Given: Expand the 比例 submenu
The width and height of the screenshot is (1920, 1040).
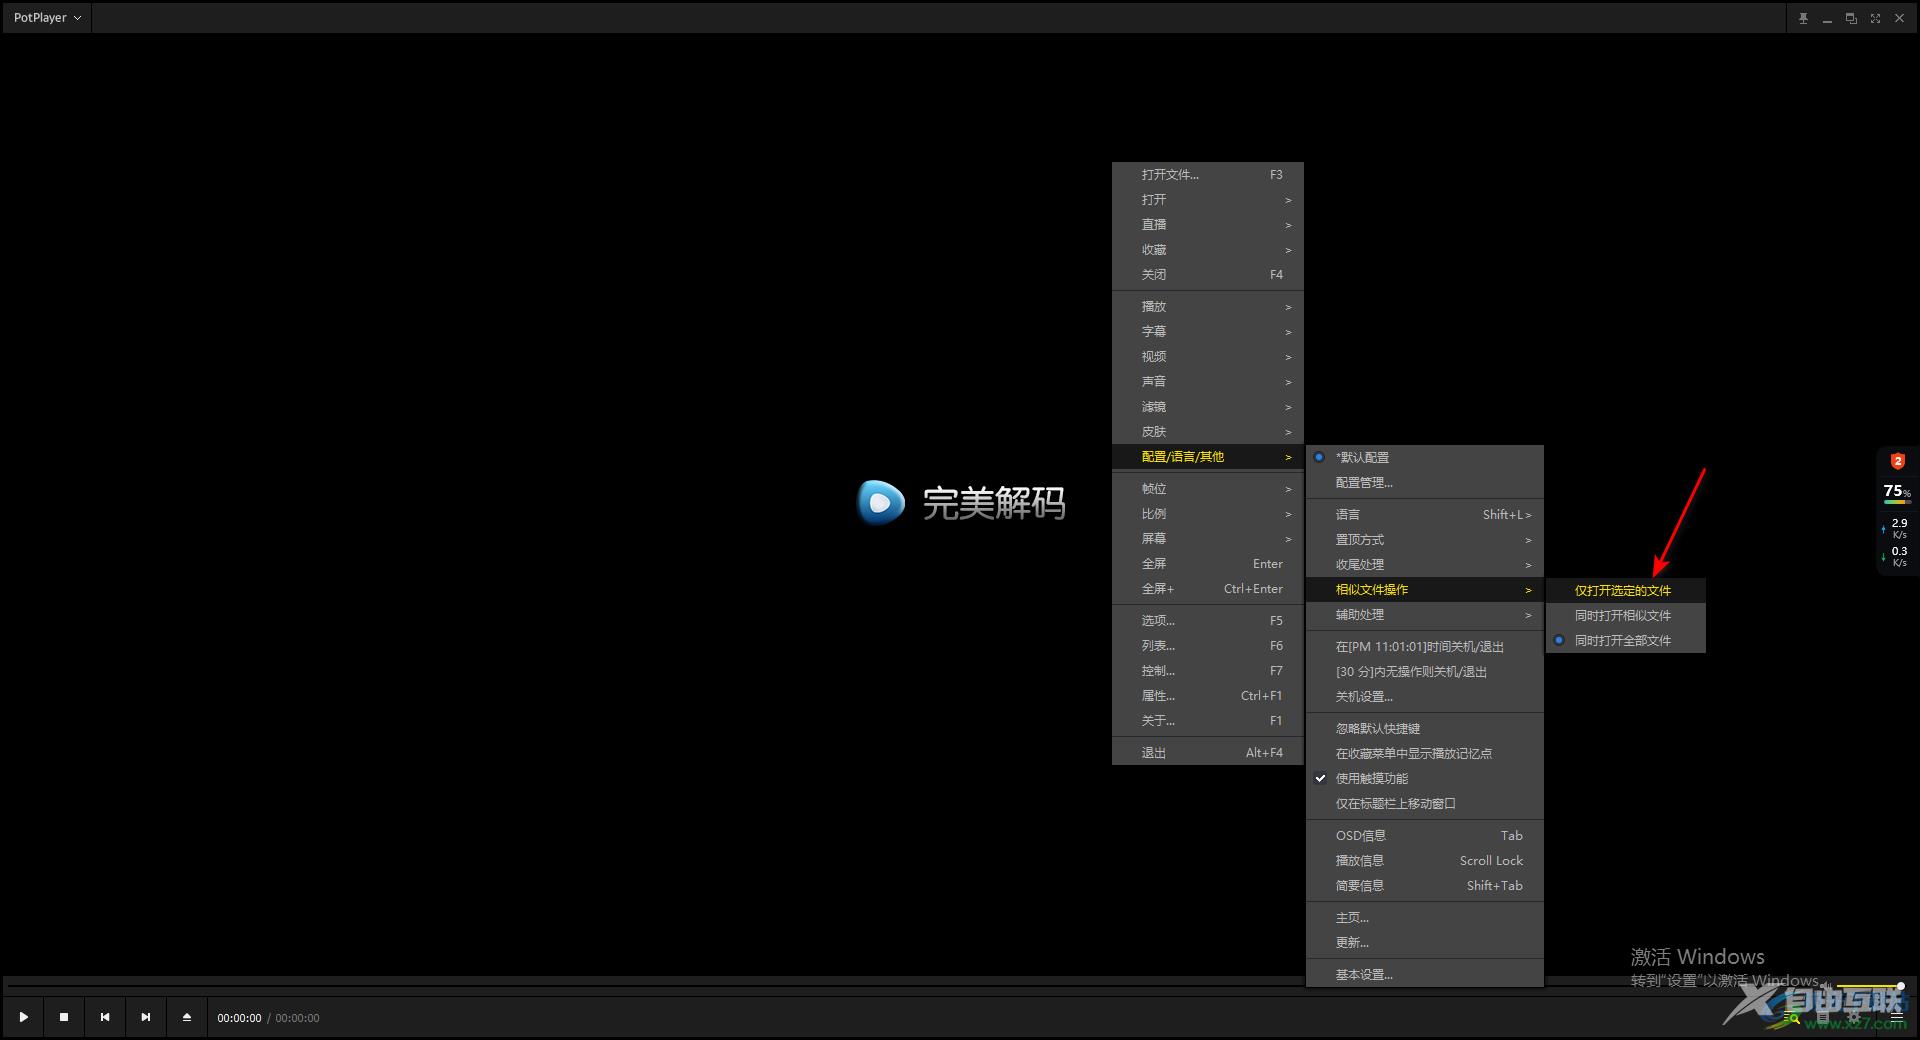Looking at the screenshot, I should pos(1208,513).
